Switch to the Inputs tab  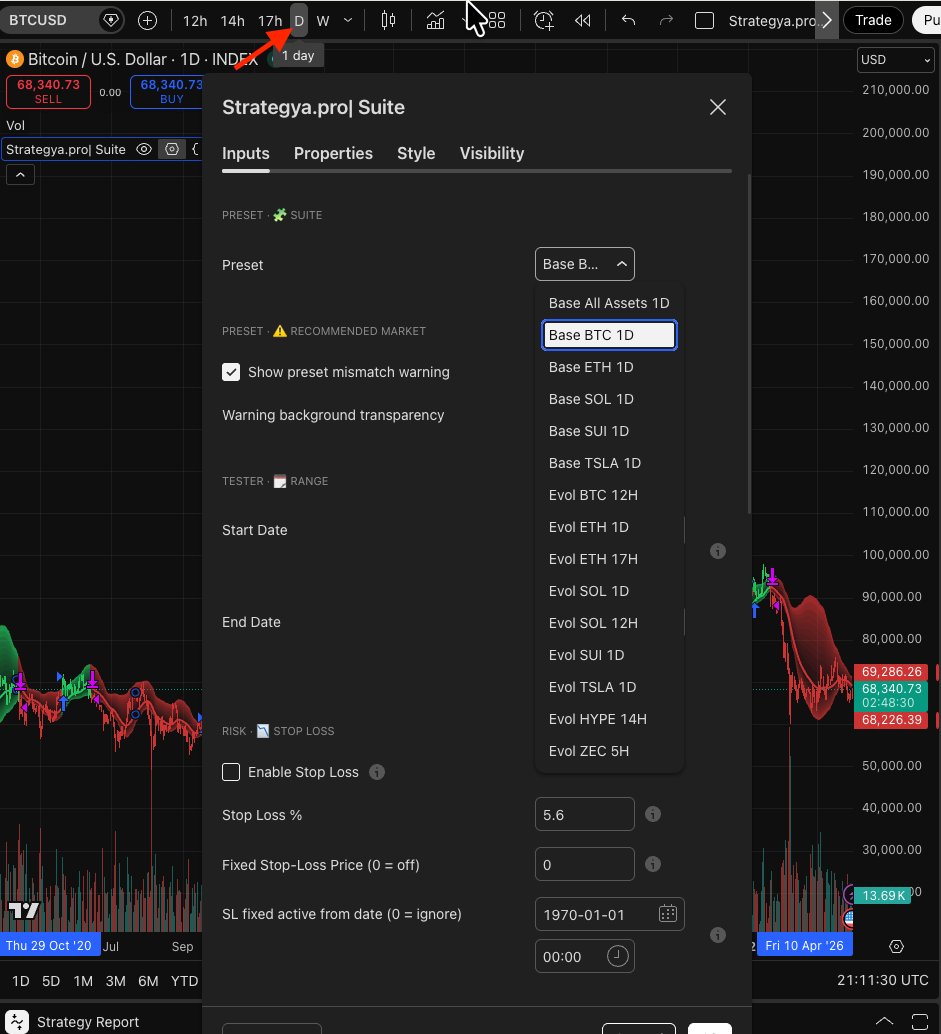point(245,154)
